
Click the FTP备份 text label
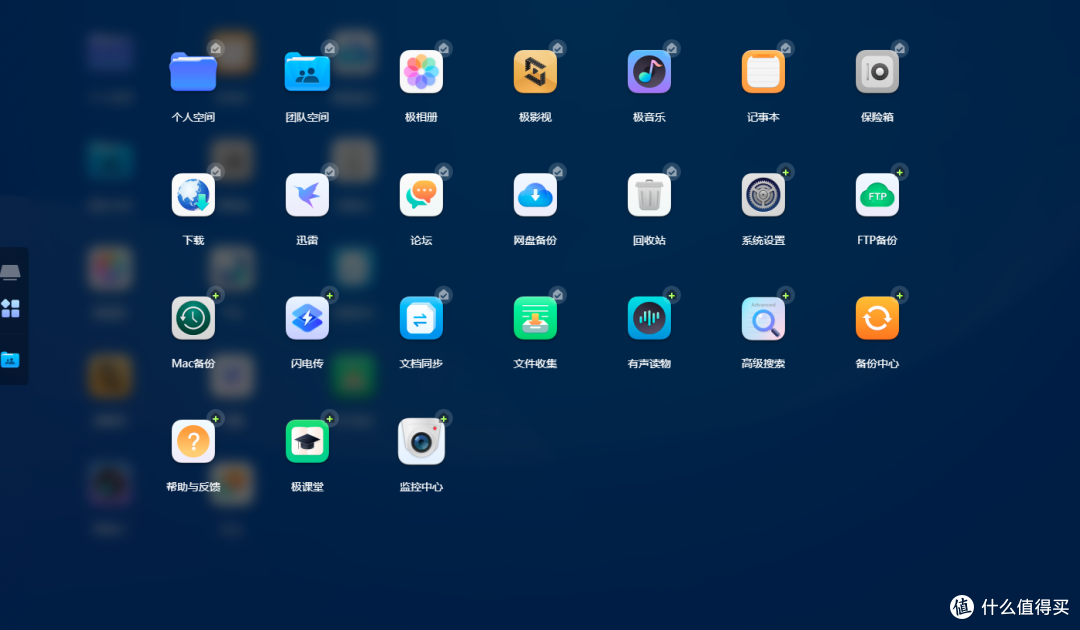point(877,240)
